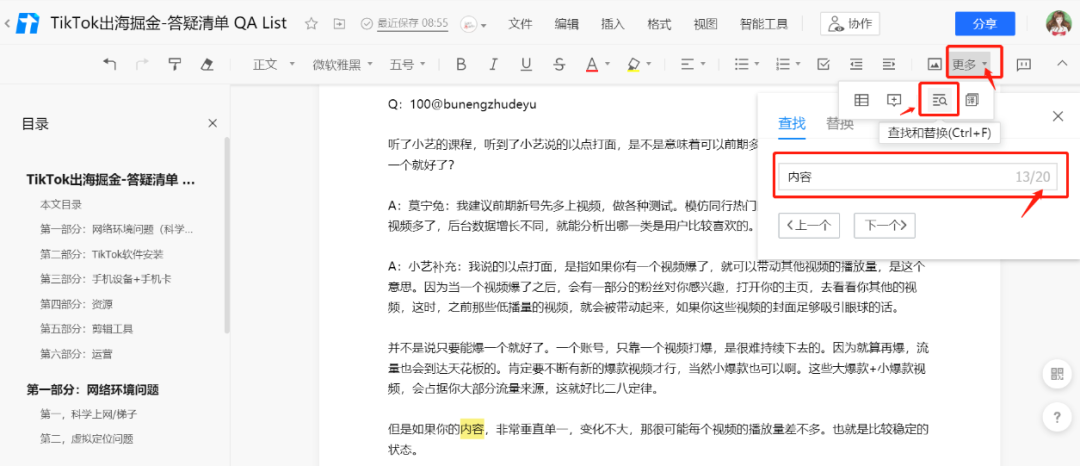Image resolution: width=1080 pixels, height=466 pixels.
Task: Click the redo arrow icon
Action: click(143, 64)
